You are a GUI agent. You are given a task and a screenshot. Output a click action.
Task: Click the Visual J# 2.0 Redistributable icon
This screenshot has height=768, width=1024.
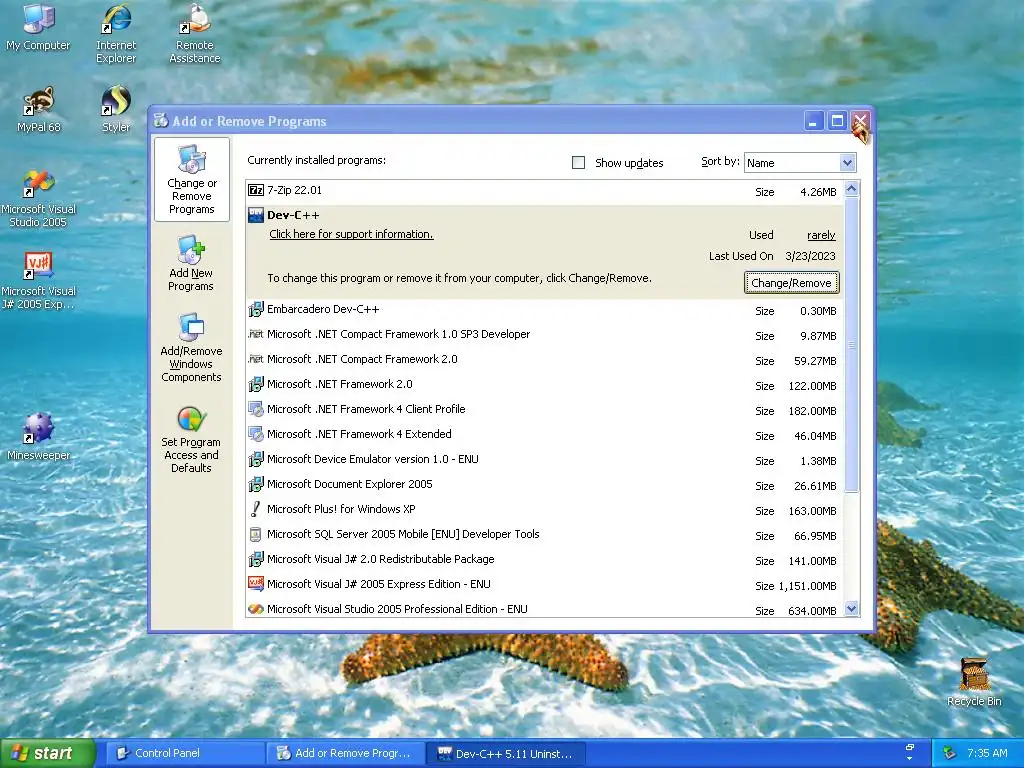pos(255,559)
